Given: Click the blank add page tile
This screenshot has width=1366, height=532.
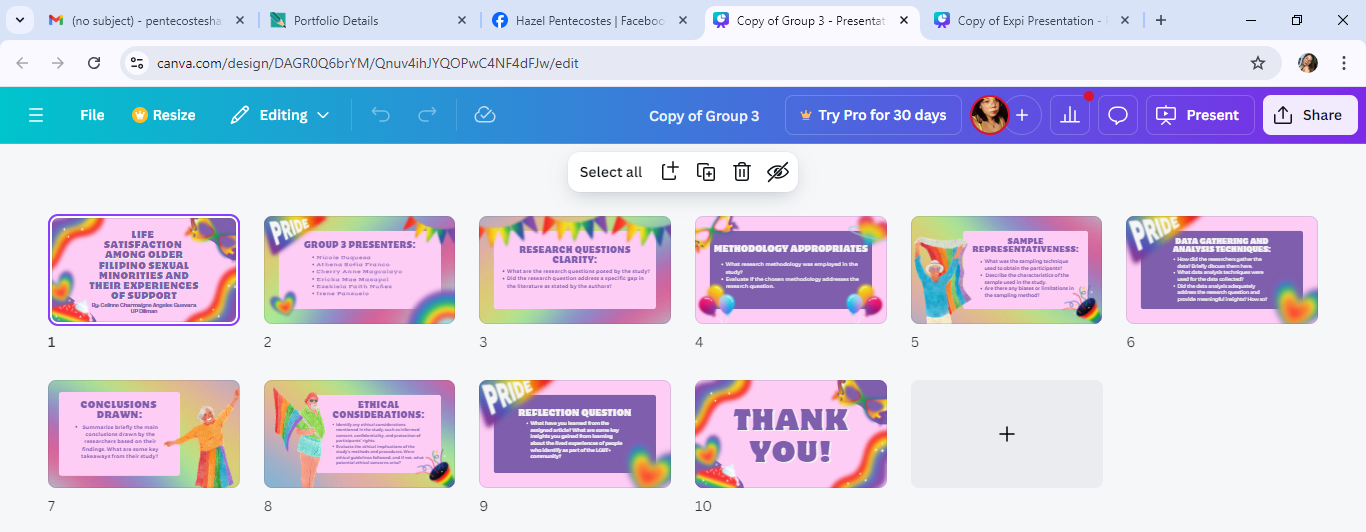Looking at the screenshot, I should click(1006, 434).
